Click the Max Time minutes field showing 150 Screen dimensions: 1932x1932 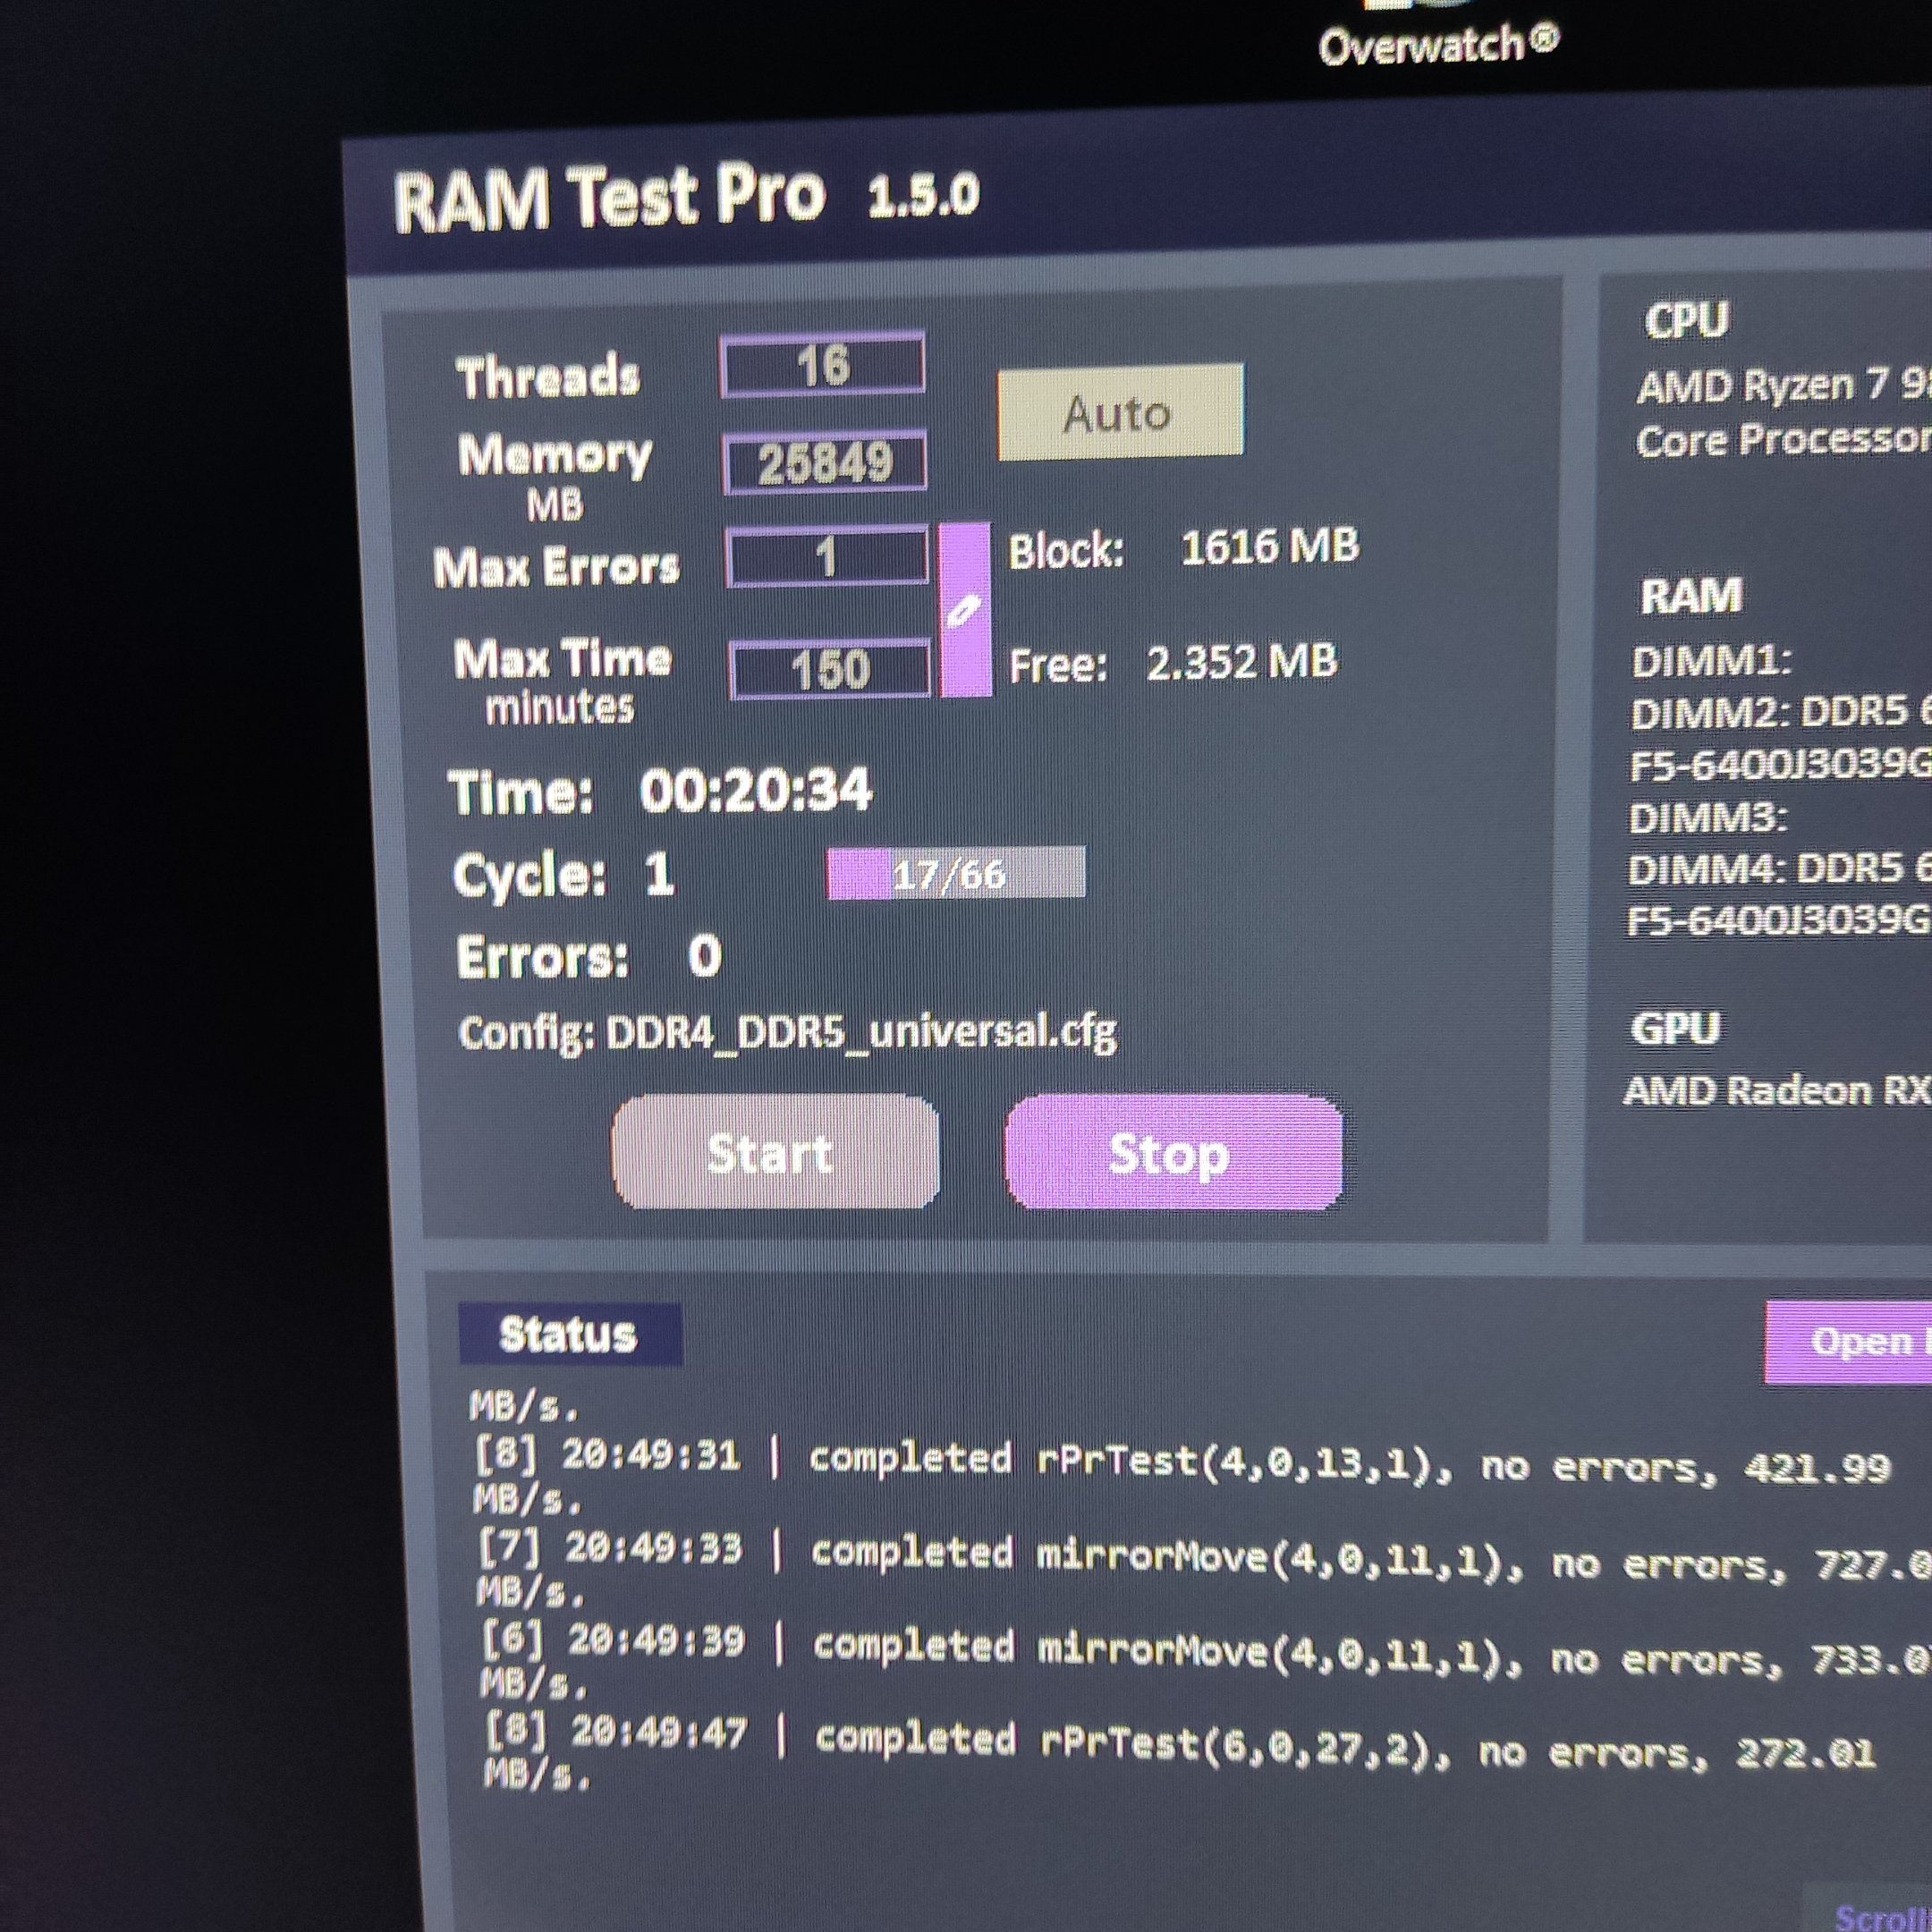pos(831,669)
